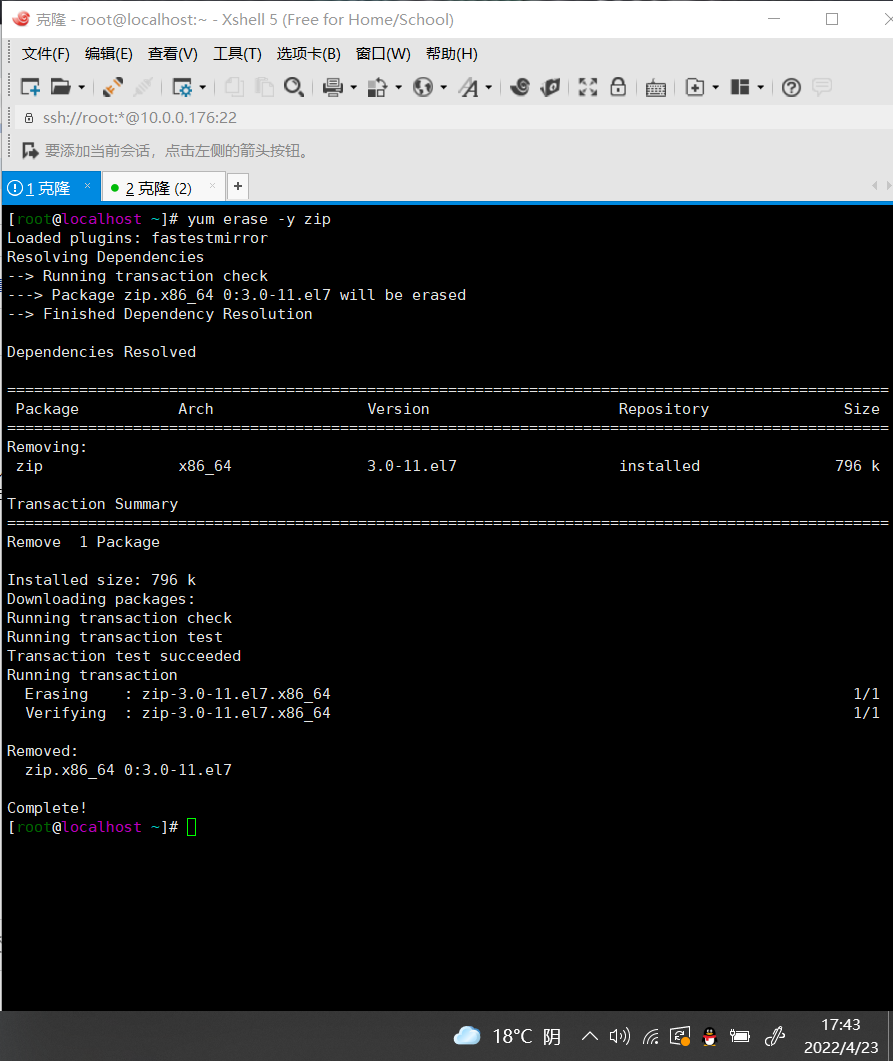This screenshot has width=893, height=1061.
Task: Click the QQ penguin tray icon
Action: [x=710, y=1037]
